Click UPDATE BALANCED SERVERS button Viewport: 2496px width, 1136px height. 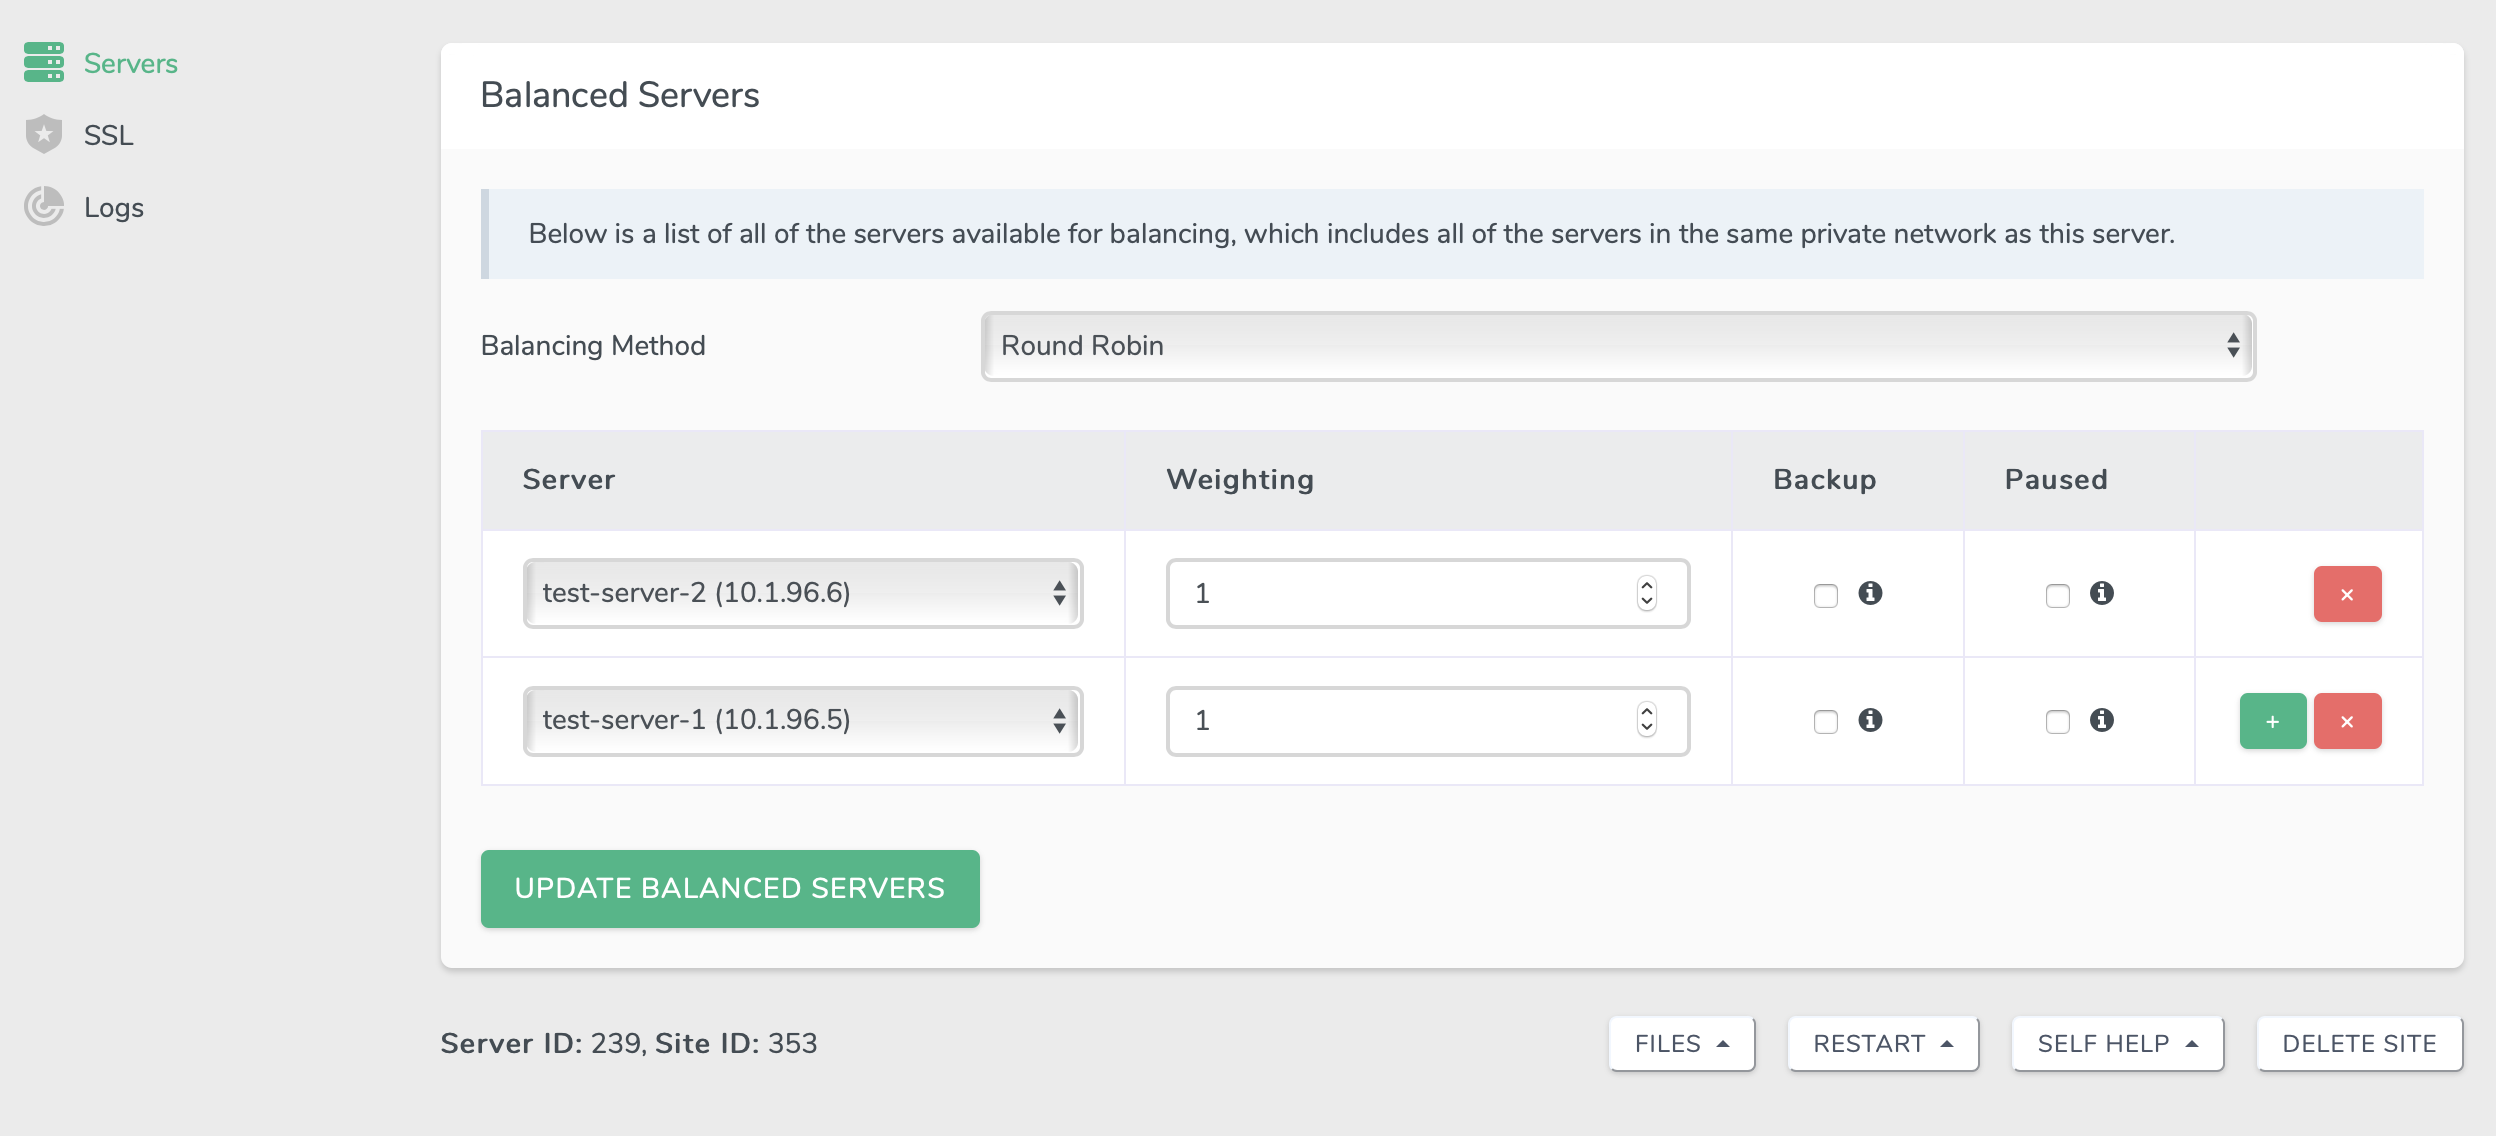[730, 888]
